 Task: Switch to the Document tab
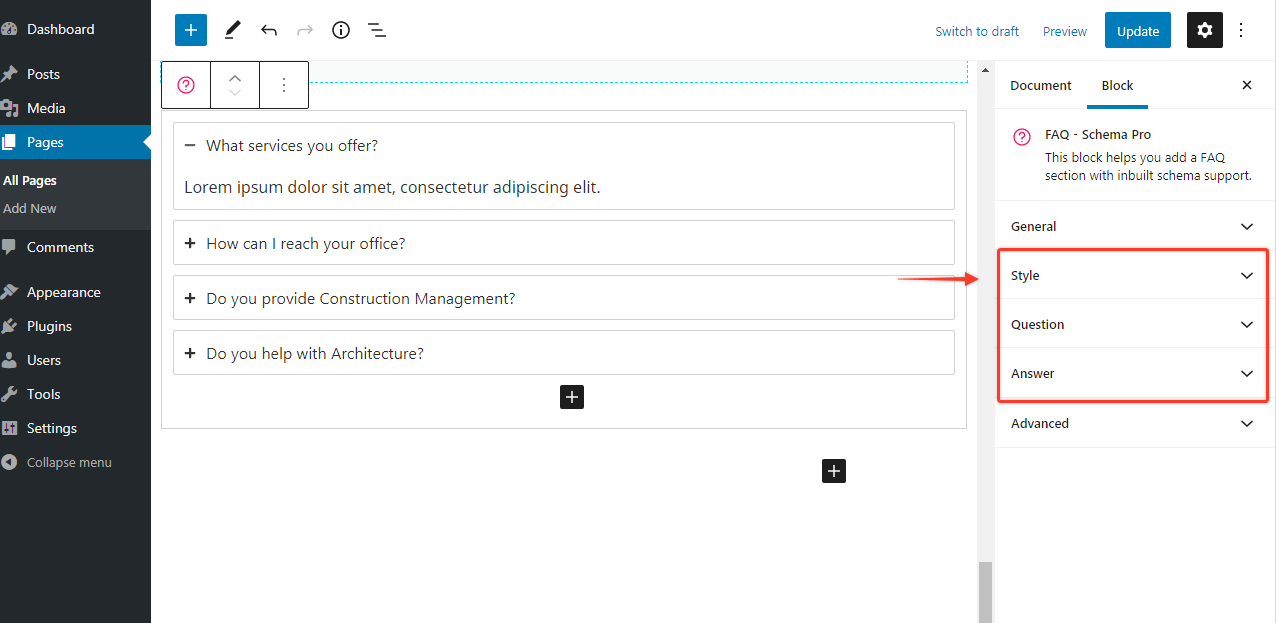pos(1040,85)
